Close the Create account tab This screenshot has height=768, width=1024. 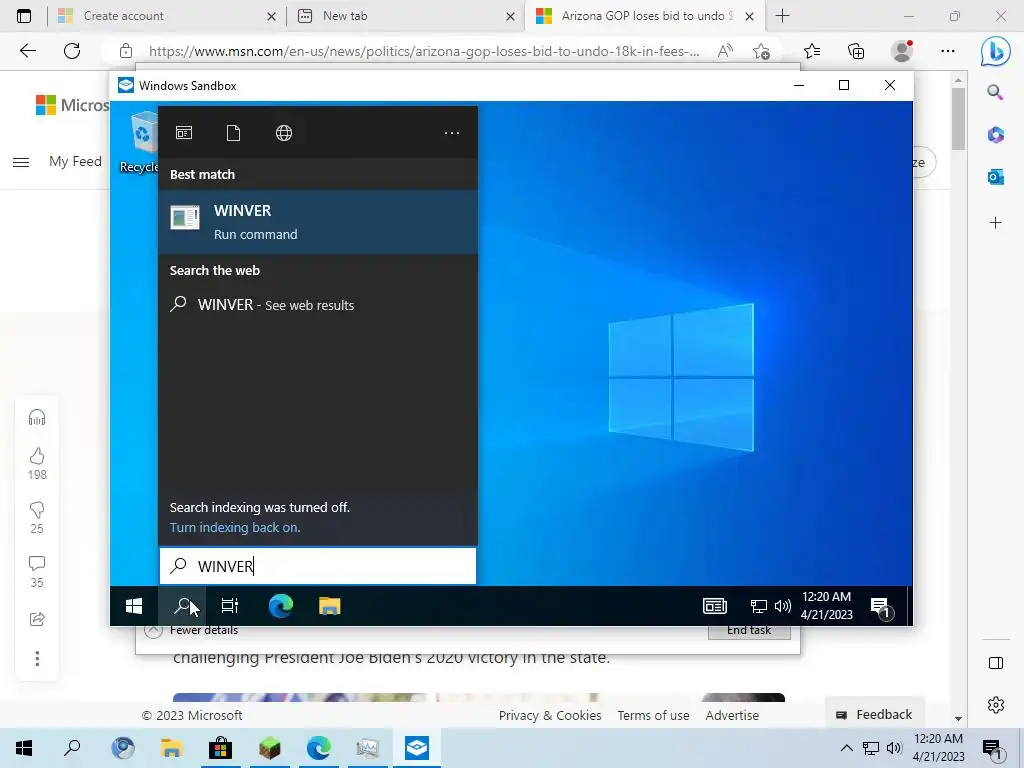click(x=271, y=16)
